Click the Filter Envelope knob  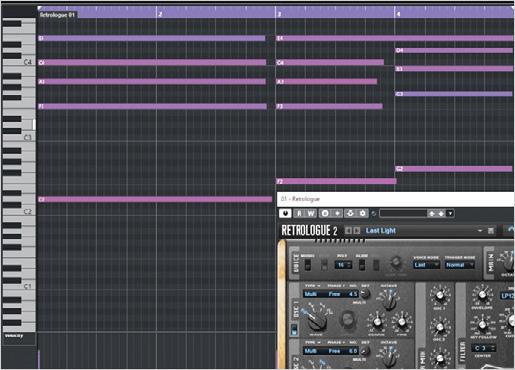[x=482, y=295]
